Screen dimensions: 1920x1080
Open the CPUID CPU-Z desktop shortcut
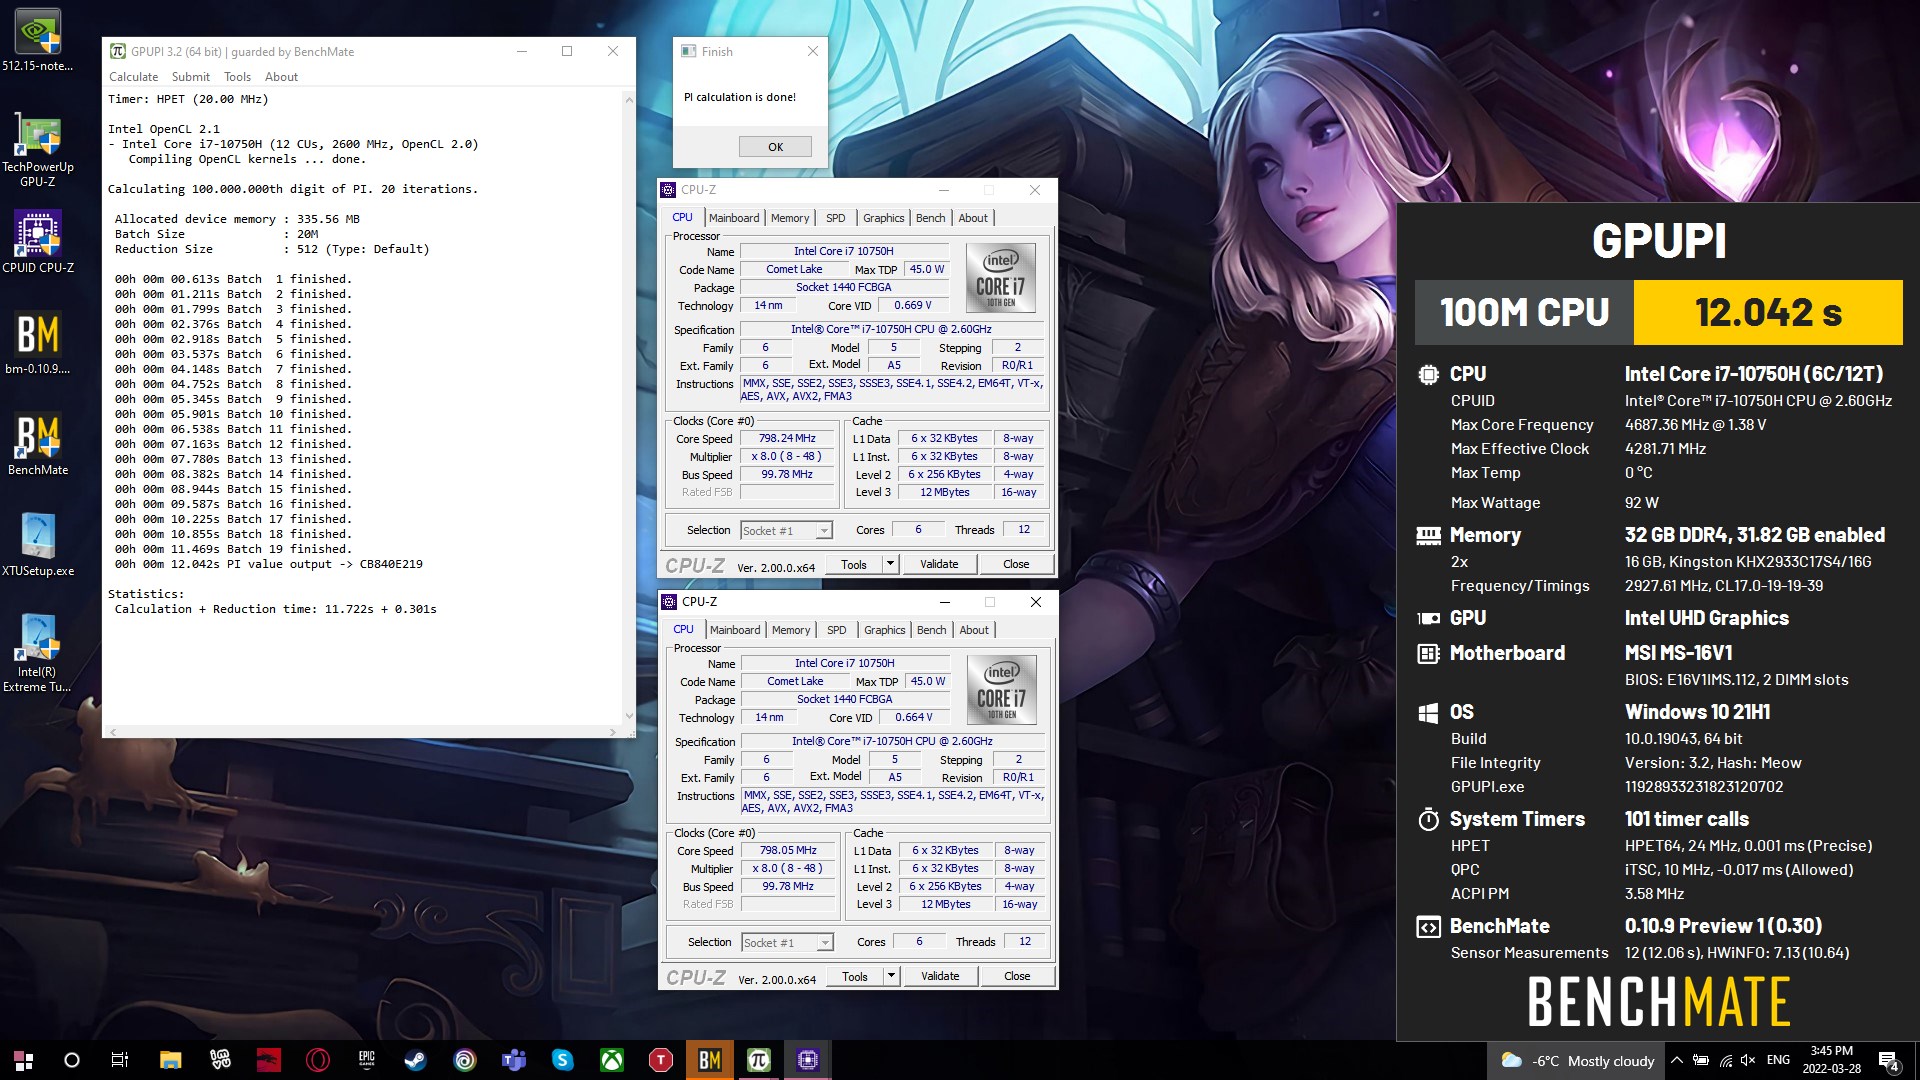click(38, 241)
